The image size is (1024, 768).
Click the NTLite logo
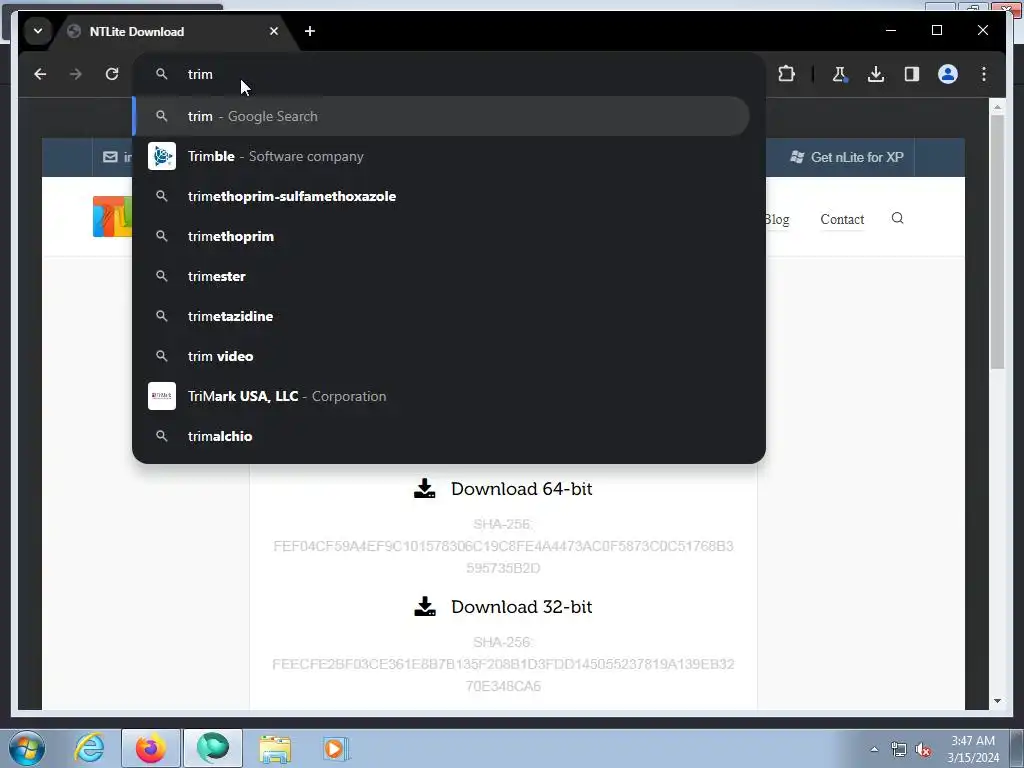point(112,216)
